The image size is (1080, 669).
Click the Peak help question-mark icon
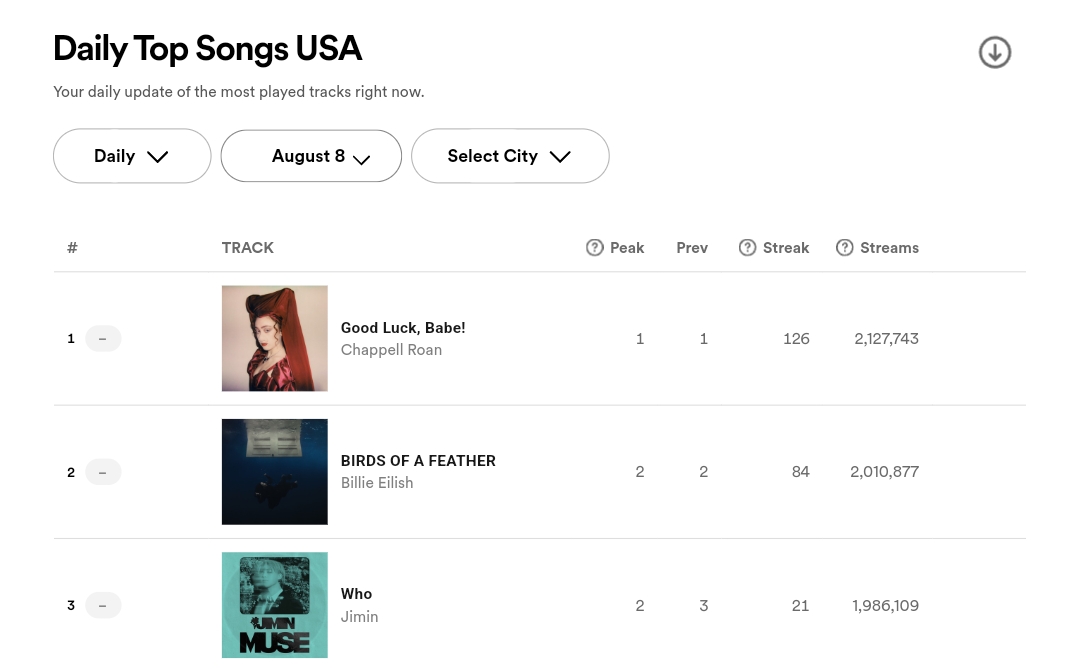594,247
